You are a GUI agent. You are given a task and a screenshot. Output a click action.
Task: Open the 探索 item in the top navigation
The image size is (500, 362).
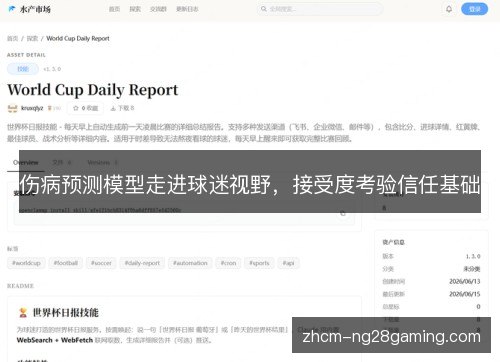point(135,9)
